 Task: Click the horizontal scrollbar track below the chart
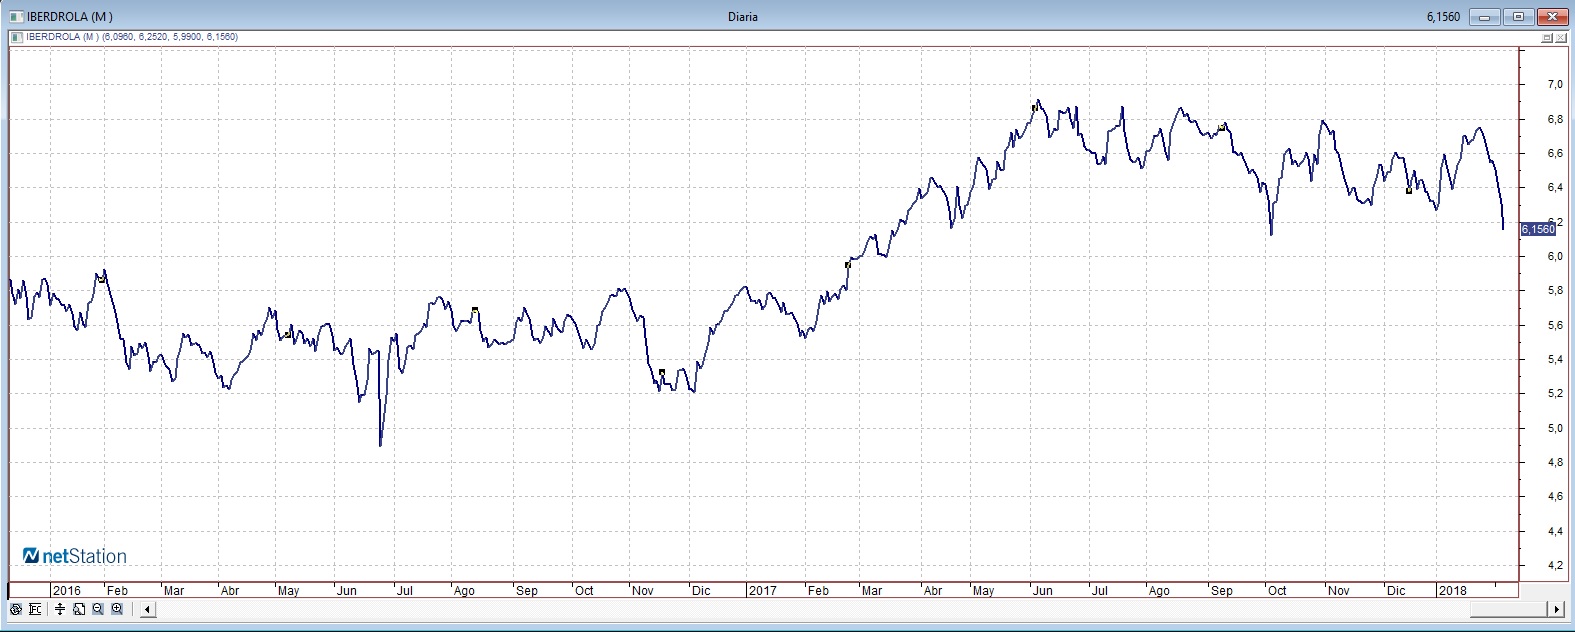[x=850, y=610]
